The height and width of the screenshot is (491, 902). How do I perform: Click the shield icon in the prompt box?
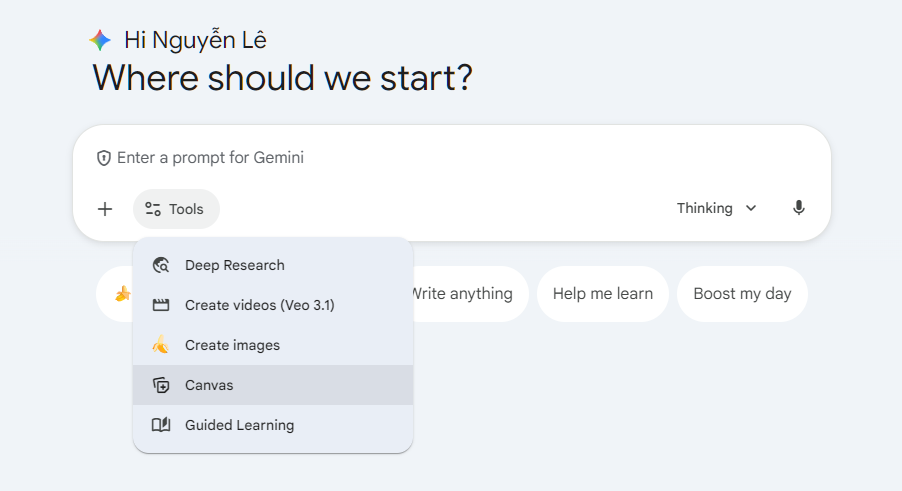(103, 158)
